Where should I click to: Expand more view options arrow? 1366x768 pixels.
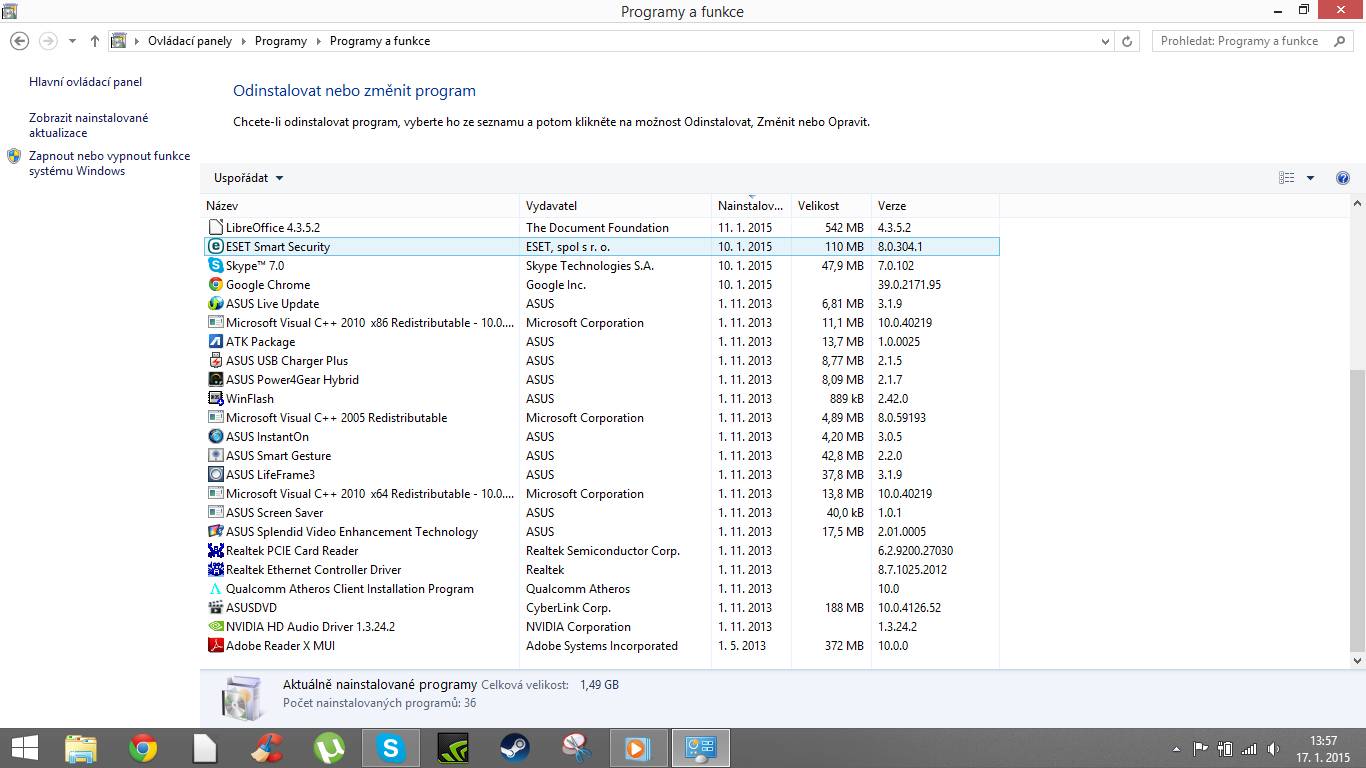click(x=1310, y=178)
